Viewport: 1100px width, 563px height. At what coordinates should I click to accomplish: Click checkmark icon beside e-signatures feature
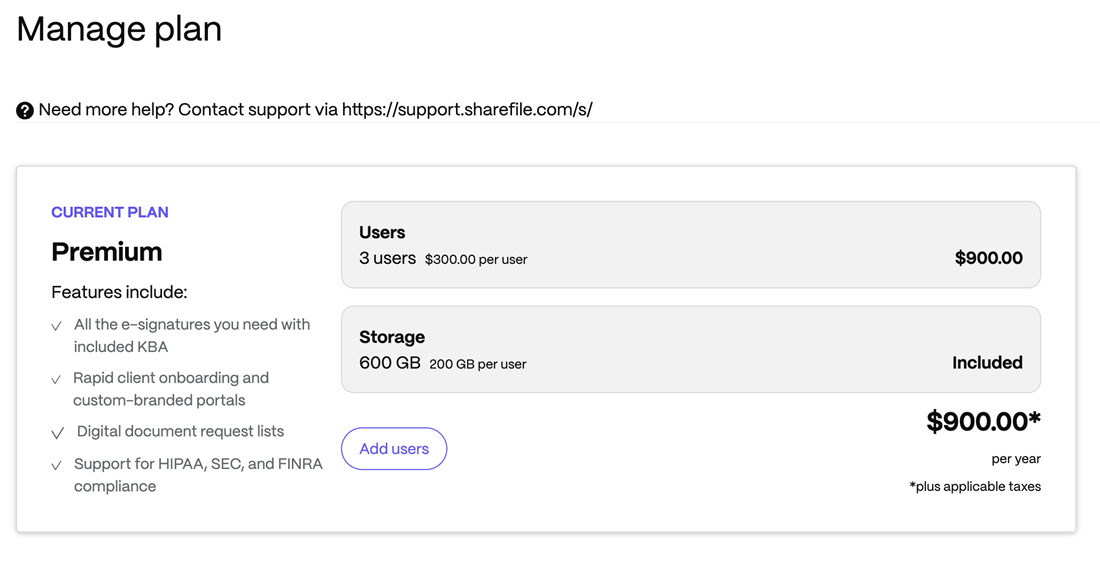coord(57,326)
